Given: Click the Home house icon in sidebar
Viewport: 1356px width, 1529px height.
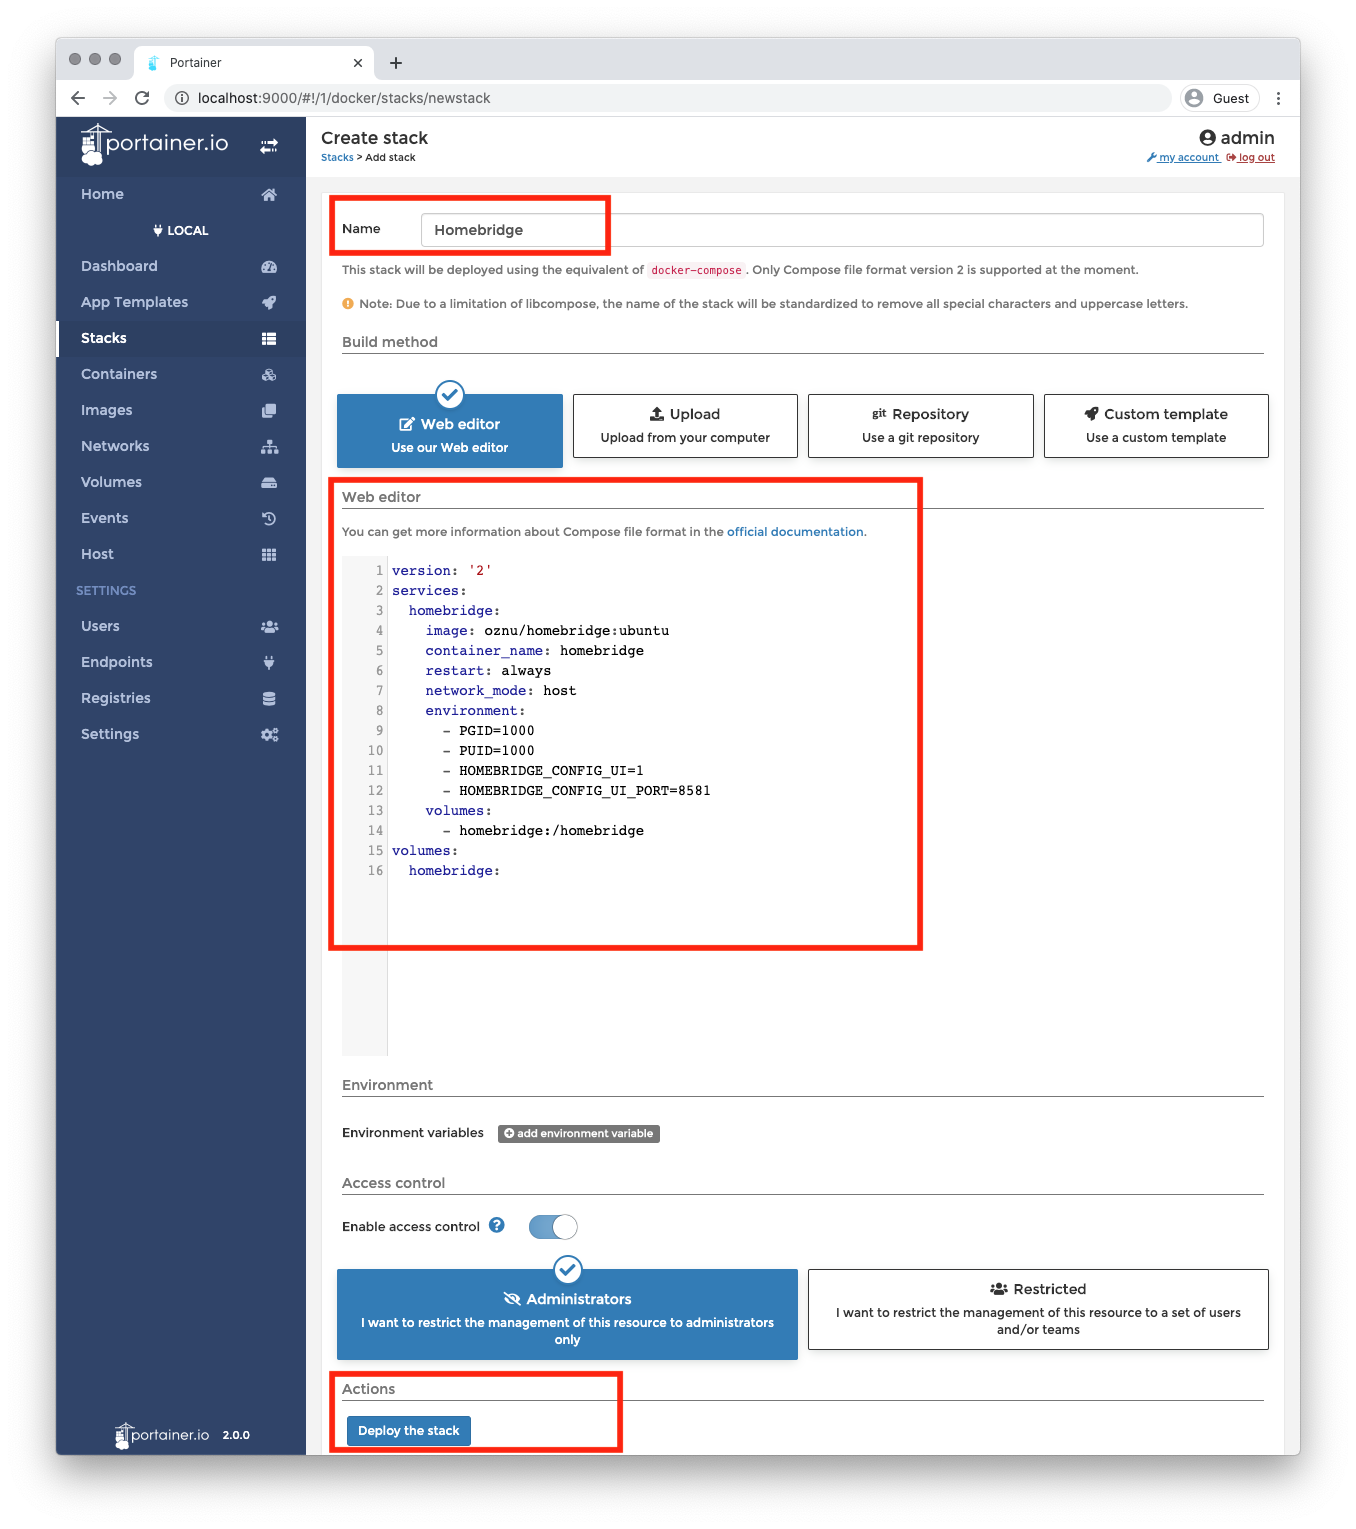Looking at the screenshot, I should 269,195.
